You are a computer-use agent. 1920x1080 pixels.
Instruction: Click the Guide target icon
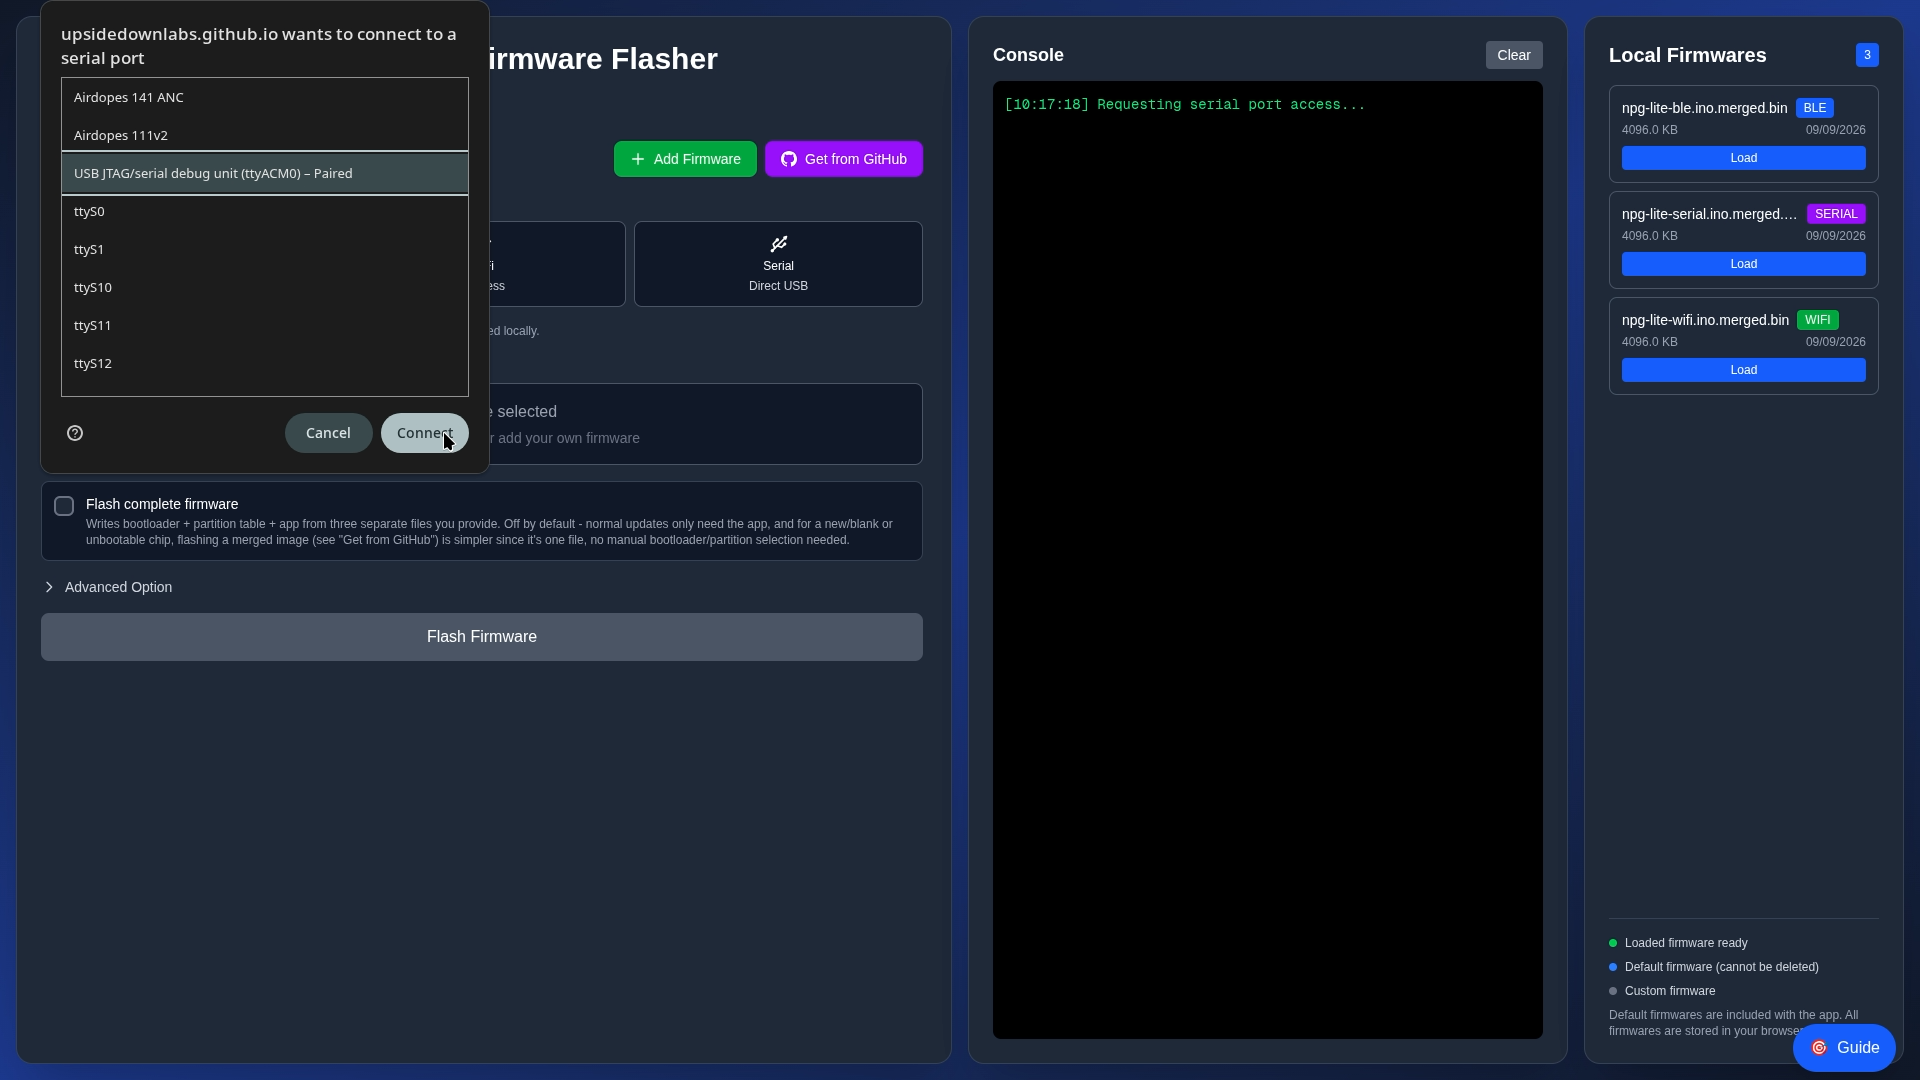pyautogui.click(x=1819, y=1048)
